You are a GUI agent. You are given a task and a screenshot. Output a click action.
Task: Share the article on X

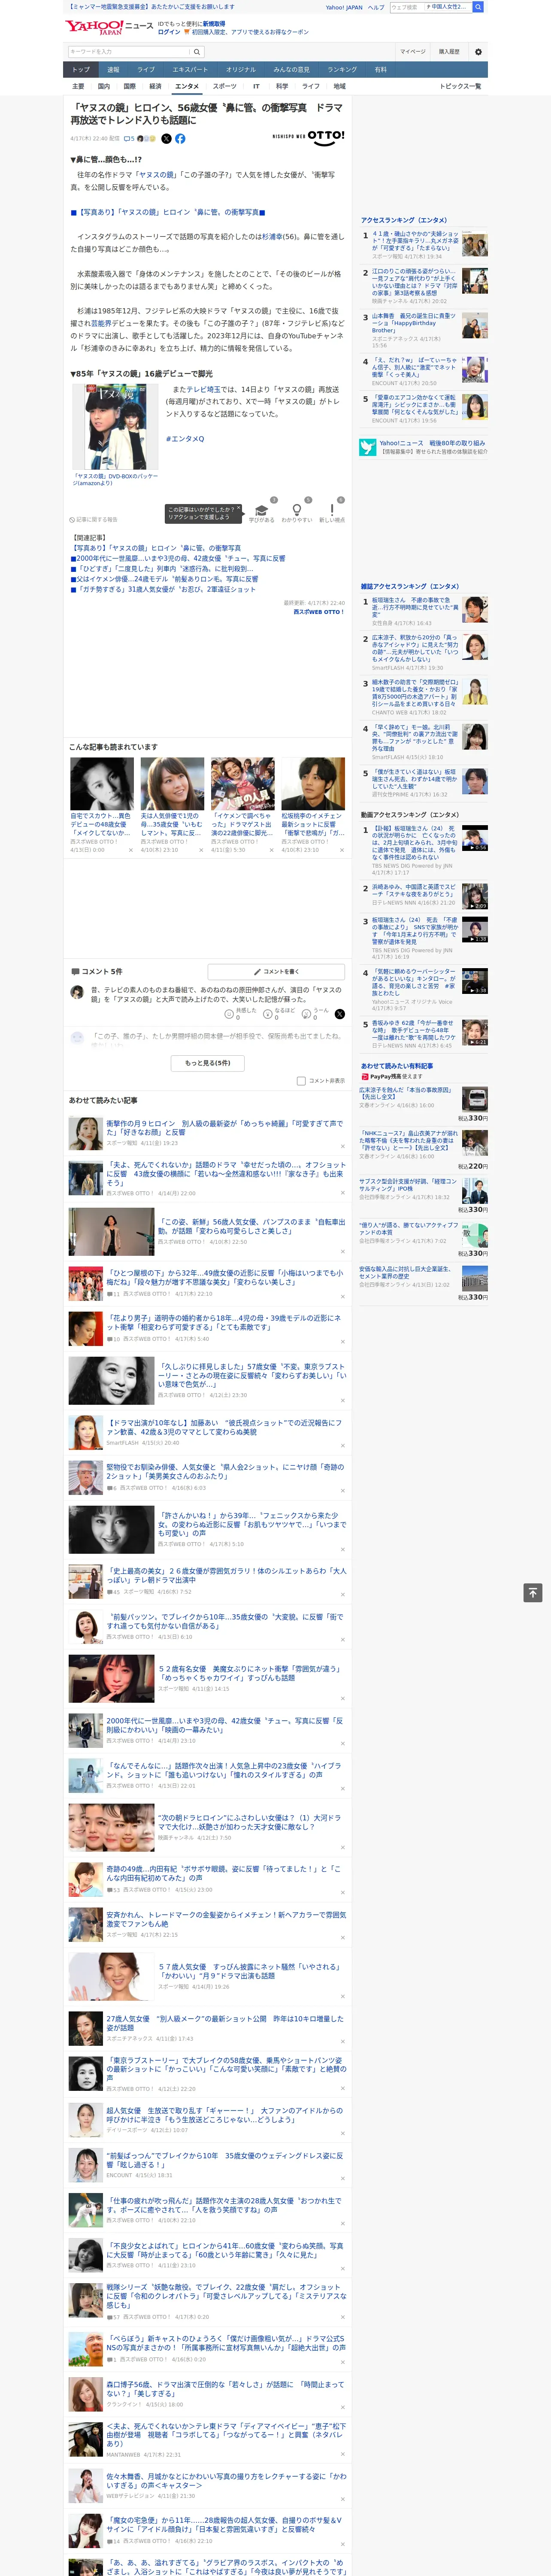166,139
